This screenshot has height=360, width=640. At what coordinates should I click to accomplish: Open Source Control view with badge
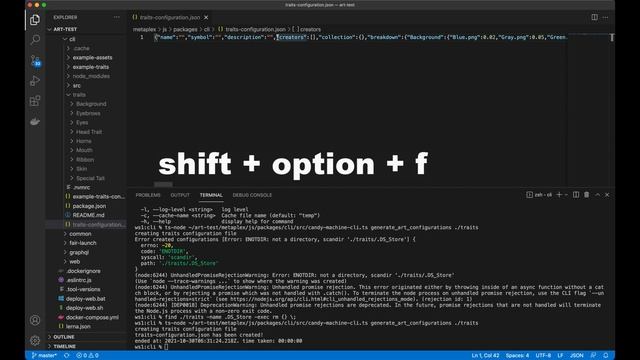(x=35, y=60)
